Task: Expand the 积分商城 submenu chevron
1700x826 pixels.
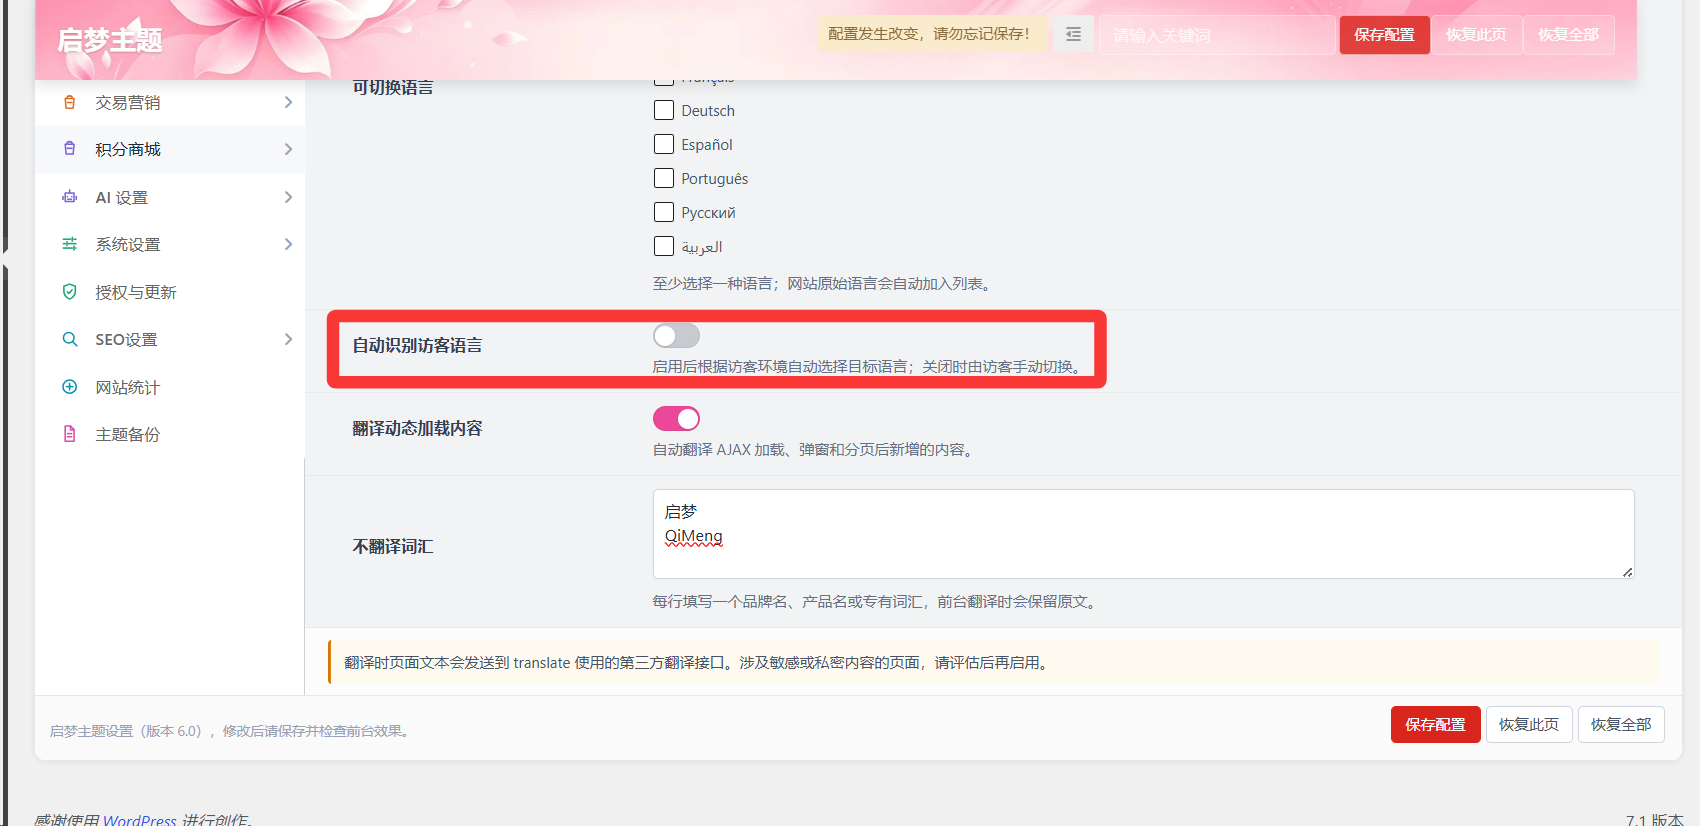Action: pos(288,149)
